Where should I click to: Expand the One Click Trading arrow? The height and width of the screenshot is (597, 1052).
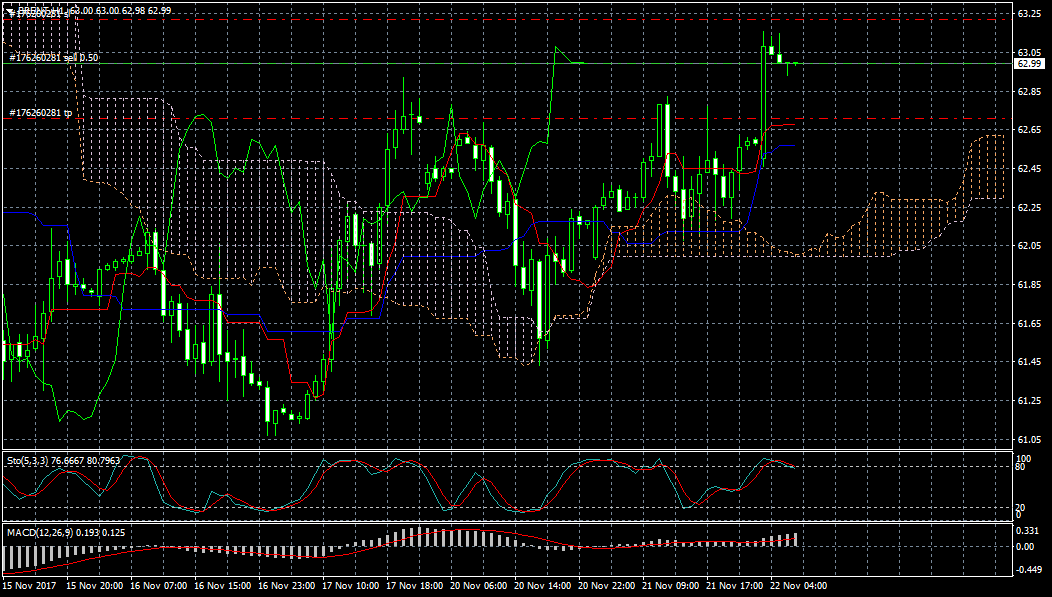9,10
